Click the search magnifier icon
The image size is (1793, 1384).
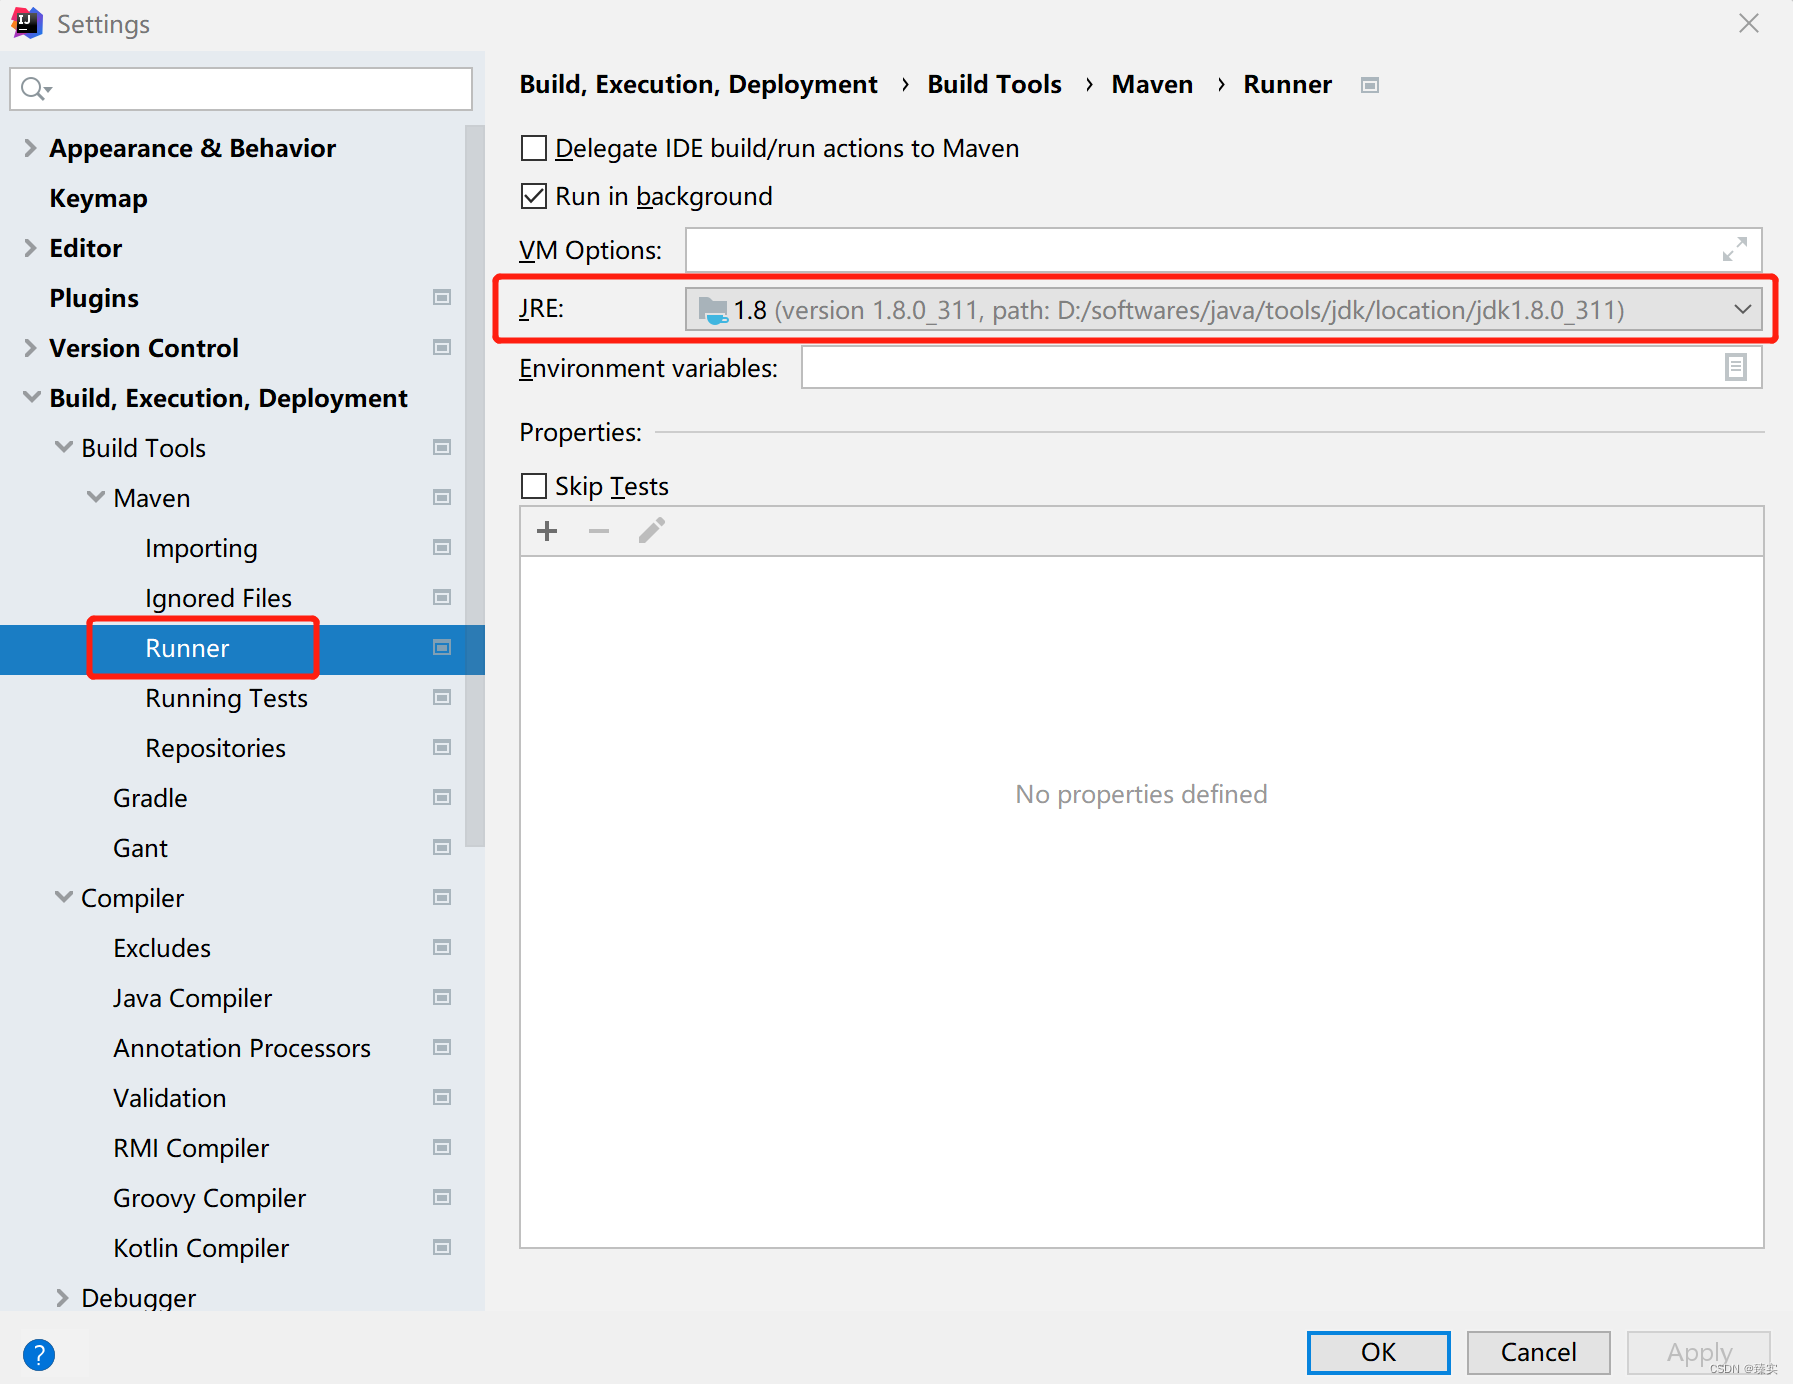36,89
